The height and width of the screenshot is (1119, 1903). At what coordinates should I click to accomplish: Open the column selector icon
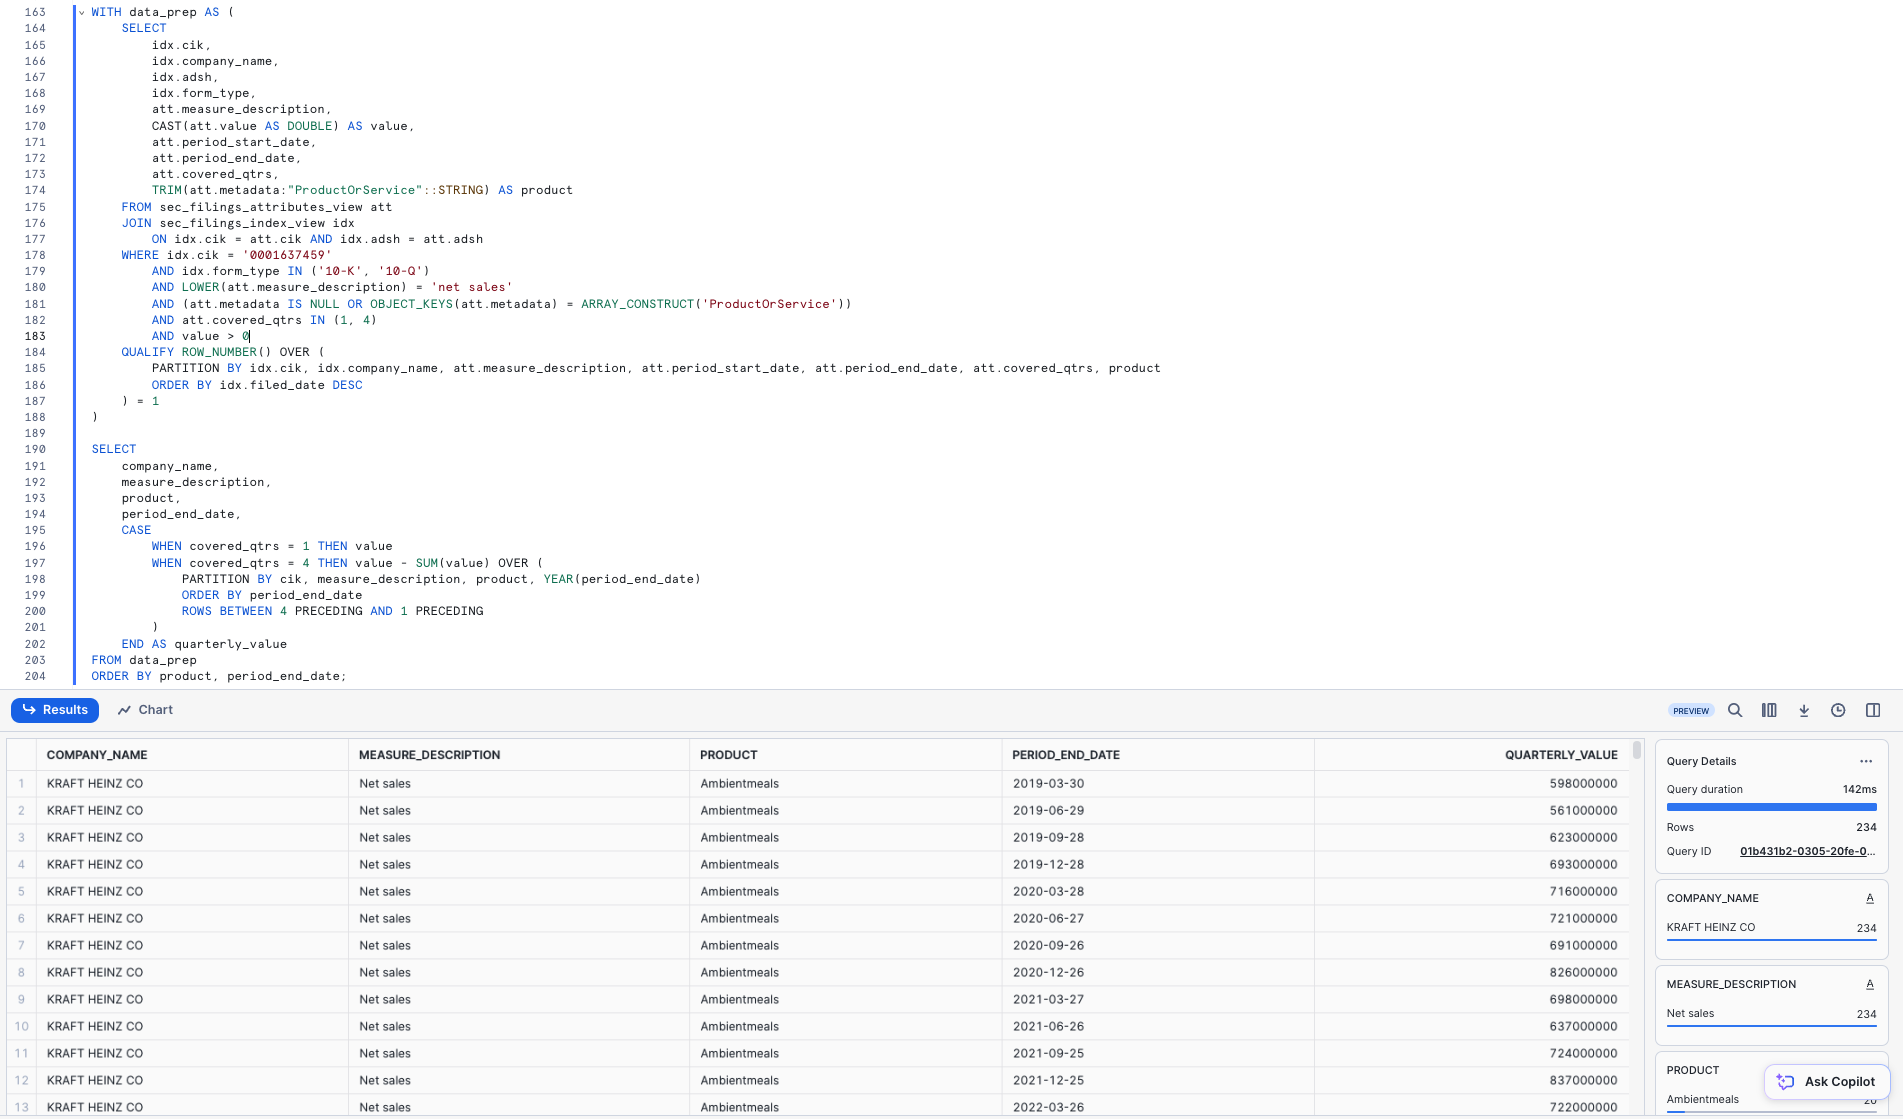point(1769,710)
